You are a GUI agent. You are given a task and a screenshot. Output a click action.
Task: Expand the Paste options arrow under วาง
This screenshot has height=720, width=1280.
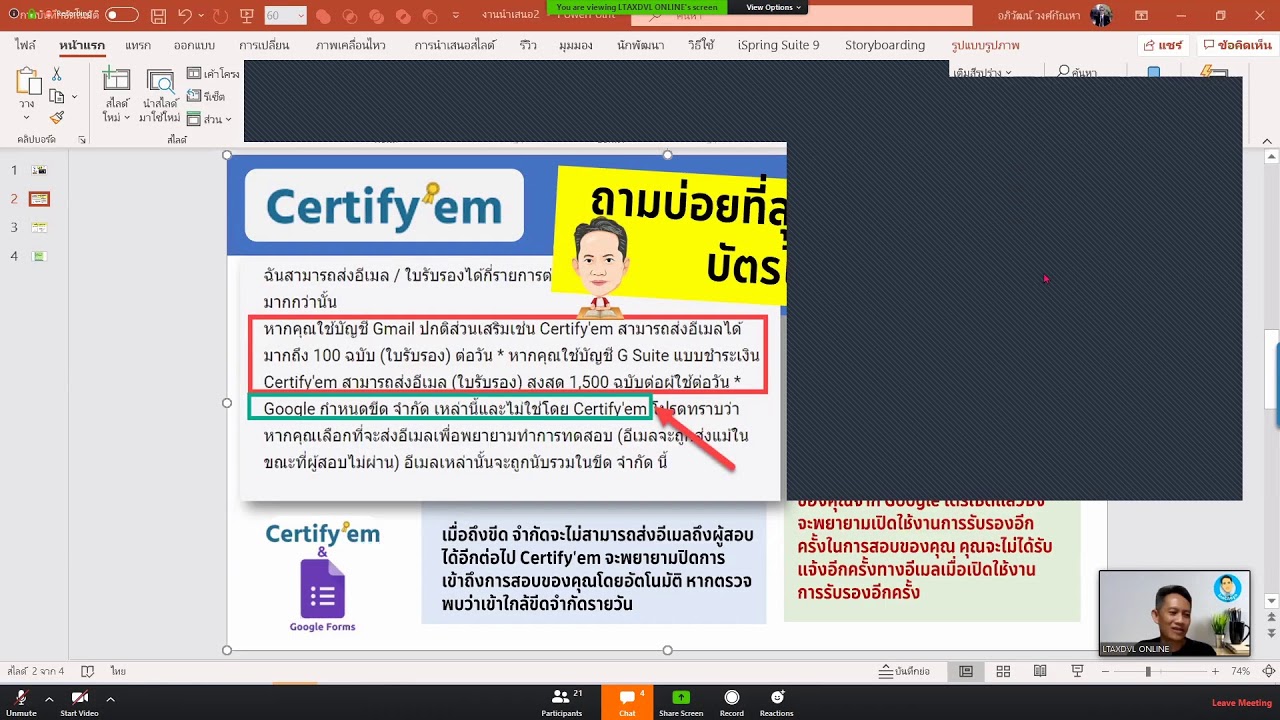pos(27,117)
